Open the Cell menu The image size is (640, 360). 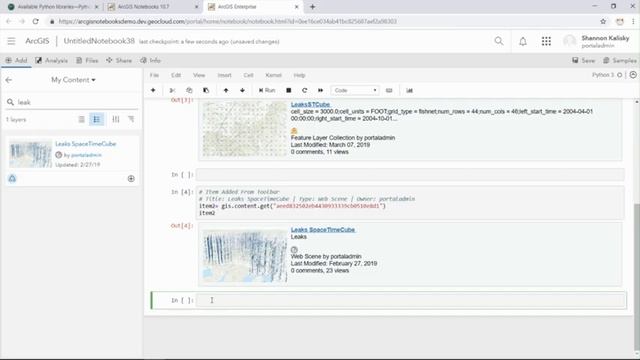click(x=248, y=75)
